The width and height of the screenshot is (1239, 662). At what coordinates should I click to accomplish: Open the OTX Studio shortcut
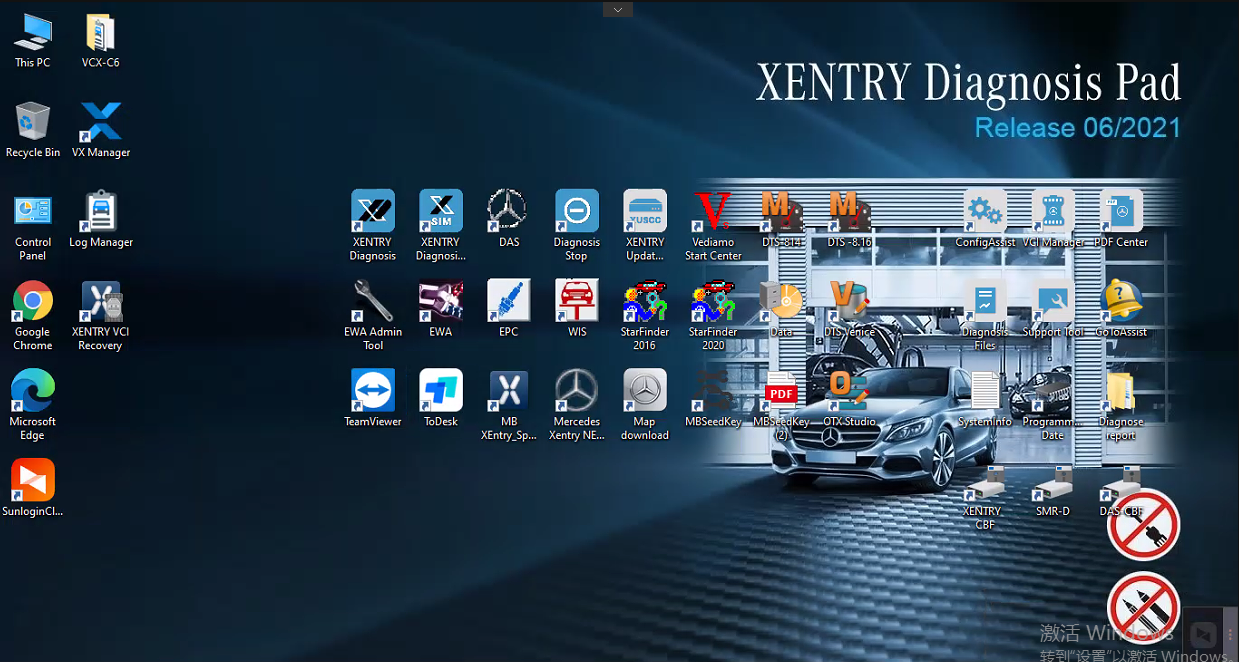point(849,391)
